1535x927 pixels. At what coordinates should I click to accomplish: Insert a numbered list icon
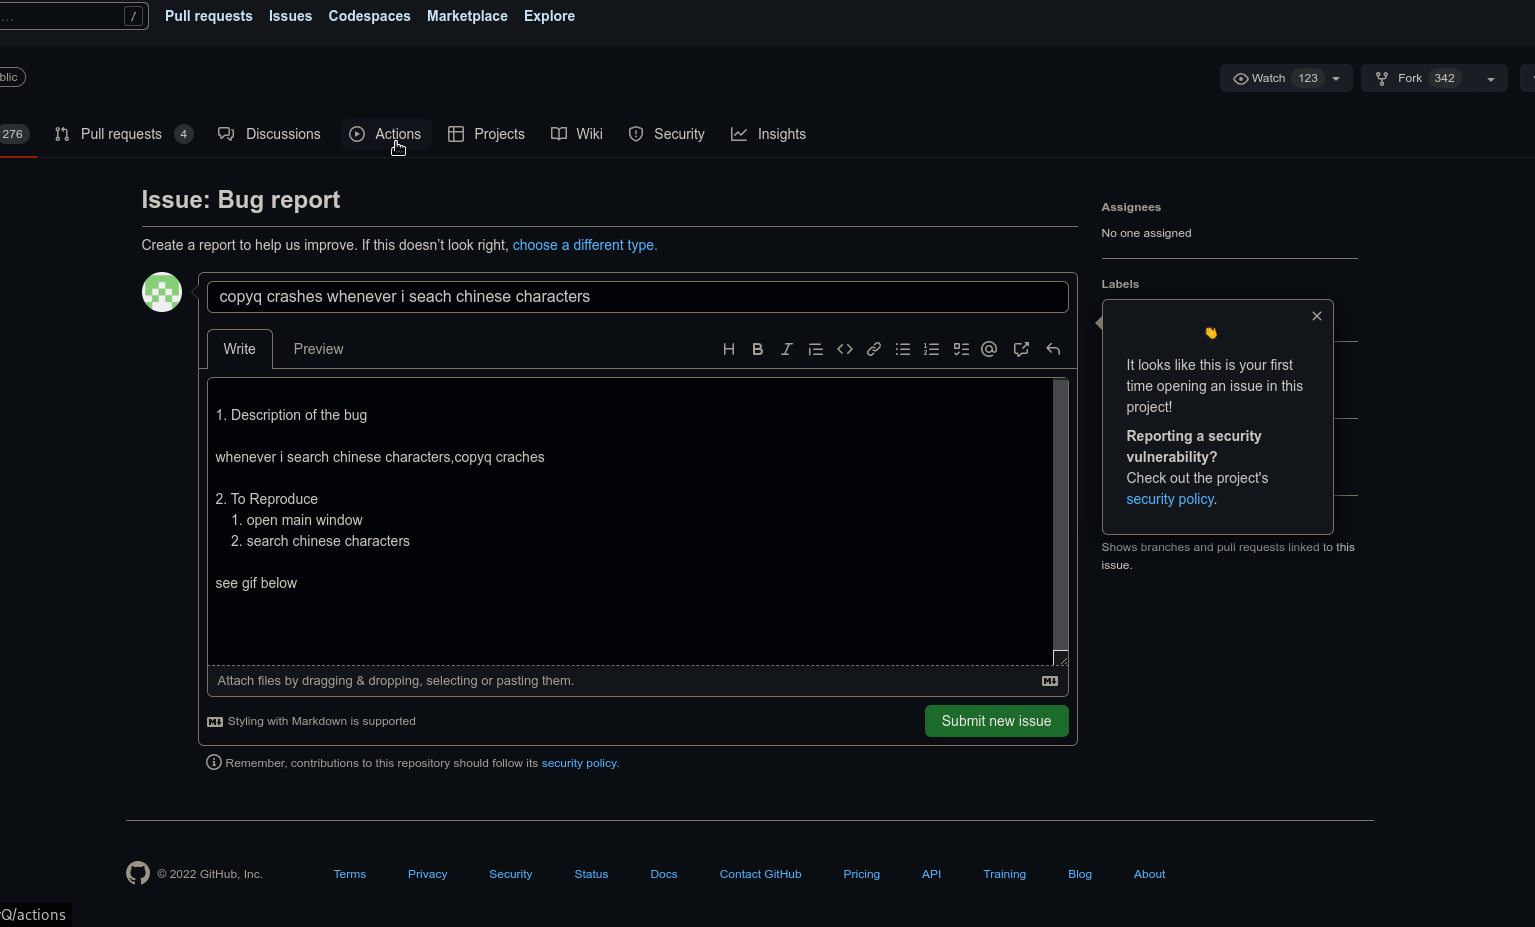coord(932,349)
